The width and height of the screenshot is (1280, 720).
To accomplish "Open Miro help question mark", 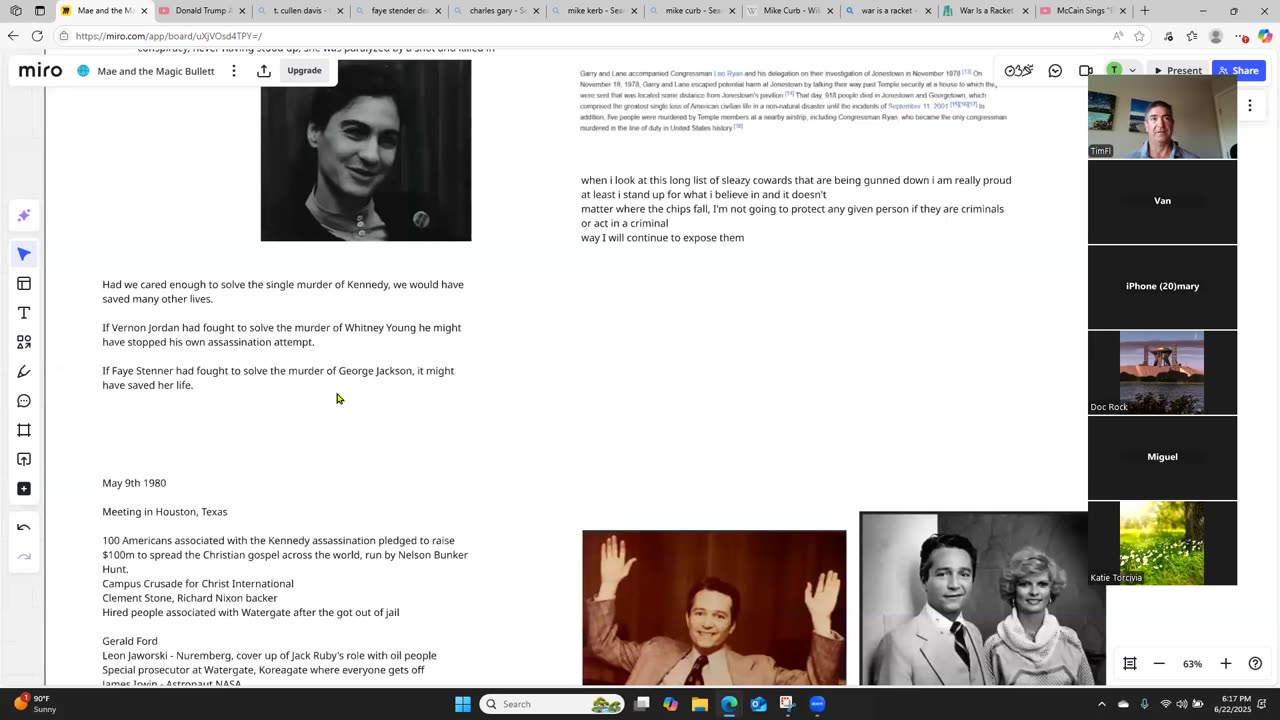I will pos(1255,664).
